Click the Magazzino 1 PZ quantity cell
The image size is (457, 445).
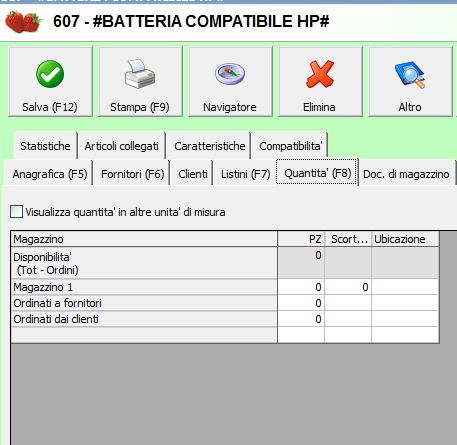pos(301,287)
